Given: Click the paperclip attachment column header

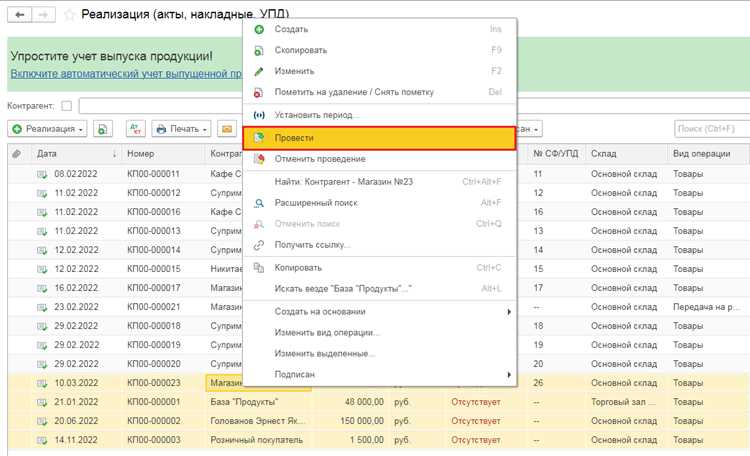Looking at the screenshot, I should 17,154.
